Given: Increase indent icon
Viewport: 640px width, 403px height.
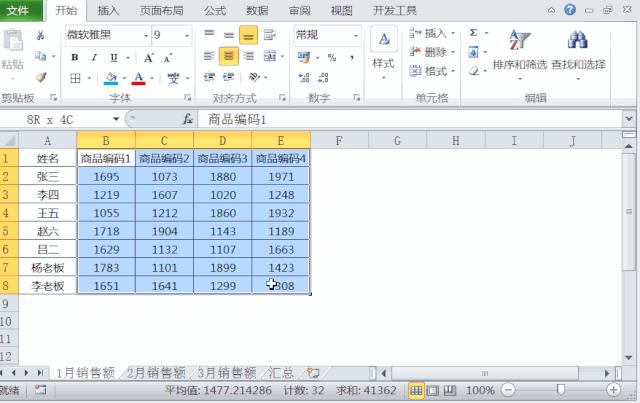Looking at the screenshot, I should 229,77.
